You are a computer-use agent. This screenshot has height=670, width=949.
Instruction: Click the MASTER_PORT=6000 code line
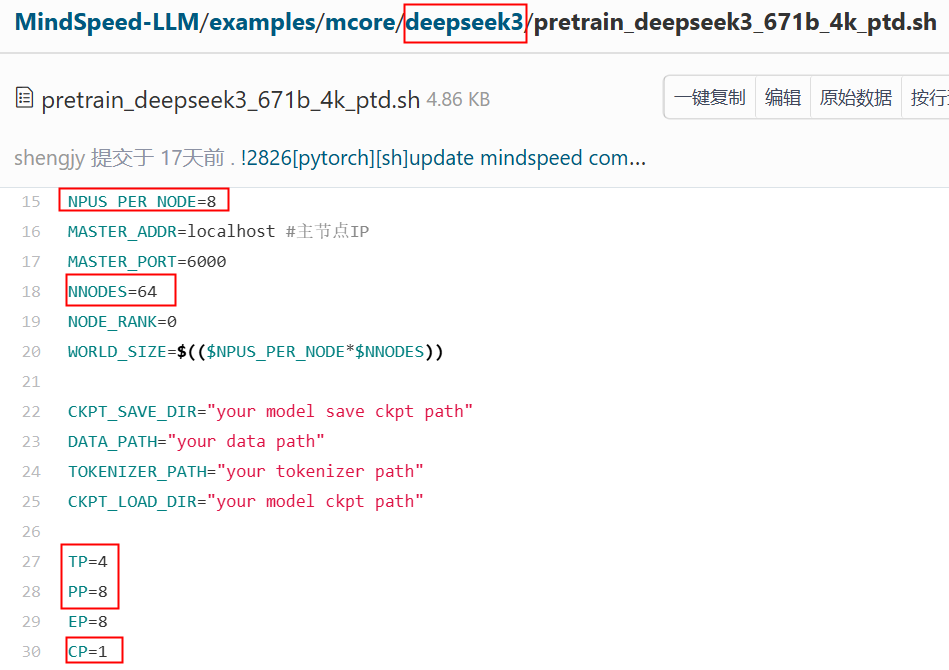147,261
